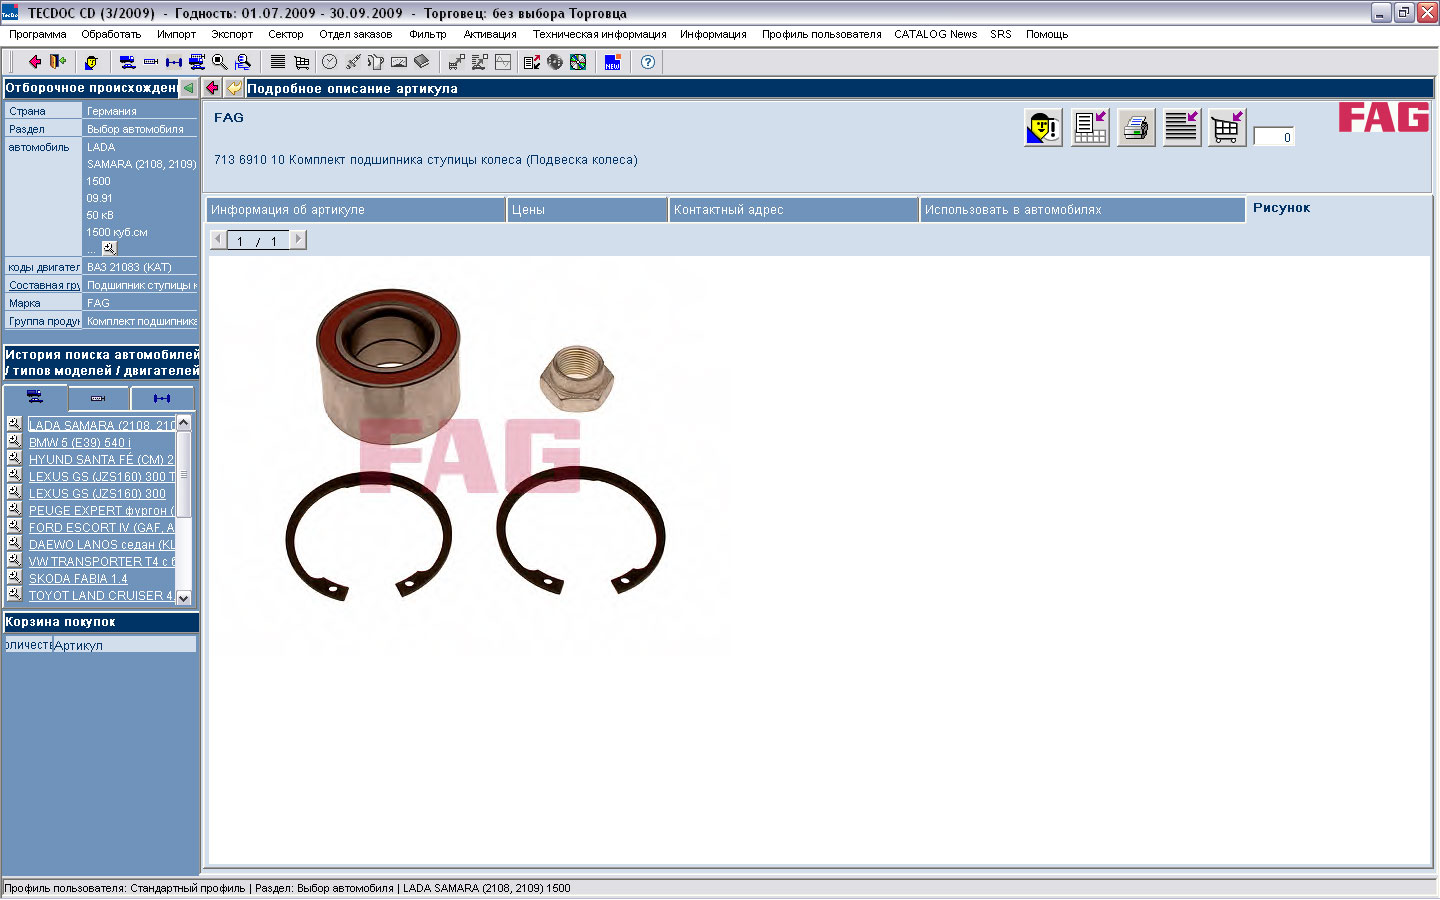This screenshot has height=900, width=1440.
Task: Add article to cart via cart icon
Action: click(1227, 128)
